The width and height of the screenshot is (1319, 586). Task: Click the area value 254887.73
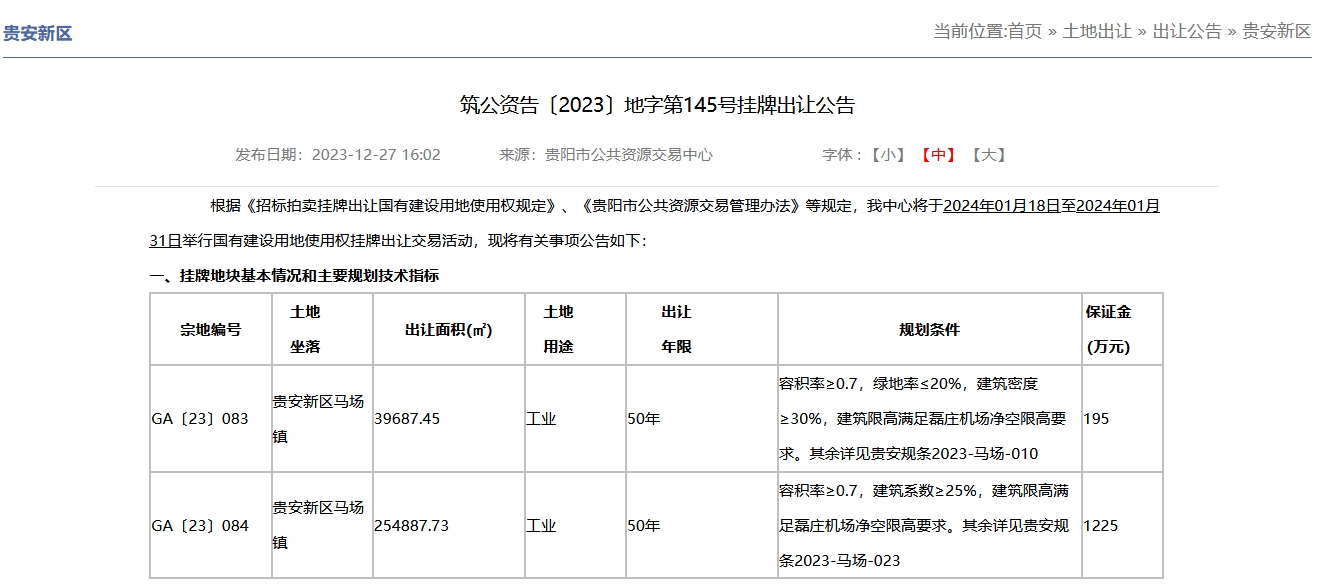tap(411, 526)
